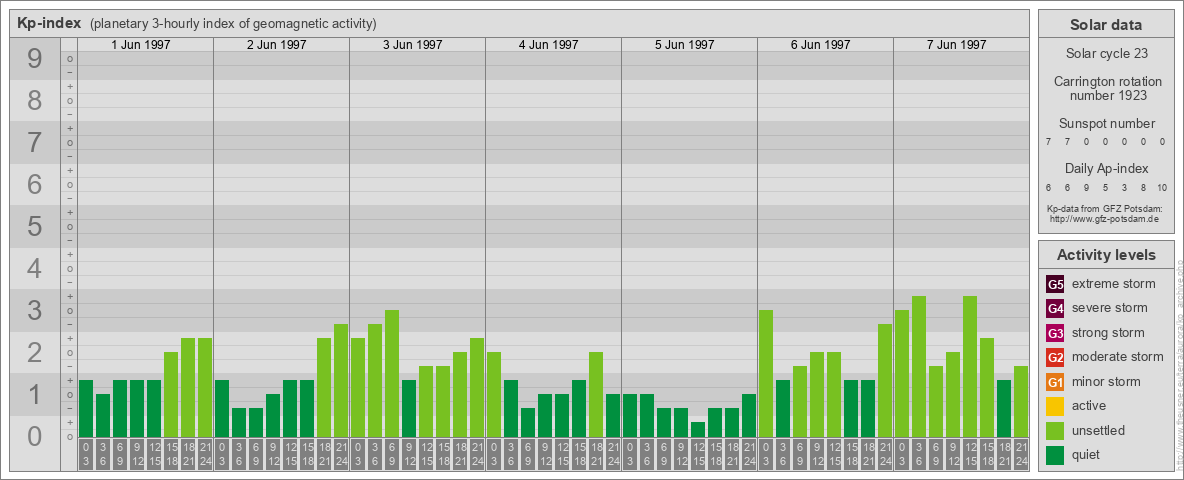This screenshot has width=1184, height=480.
Task: Click the number 9 on the Kp axis
Action: tap(34, 59)
